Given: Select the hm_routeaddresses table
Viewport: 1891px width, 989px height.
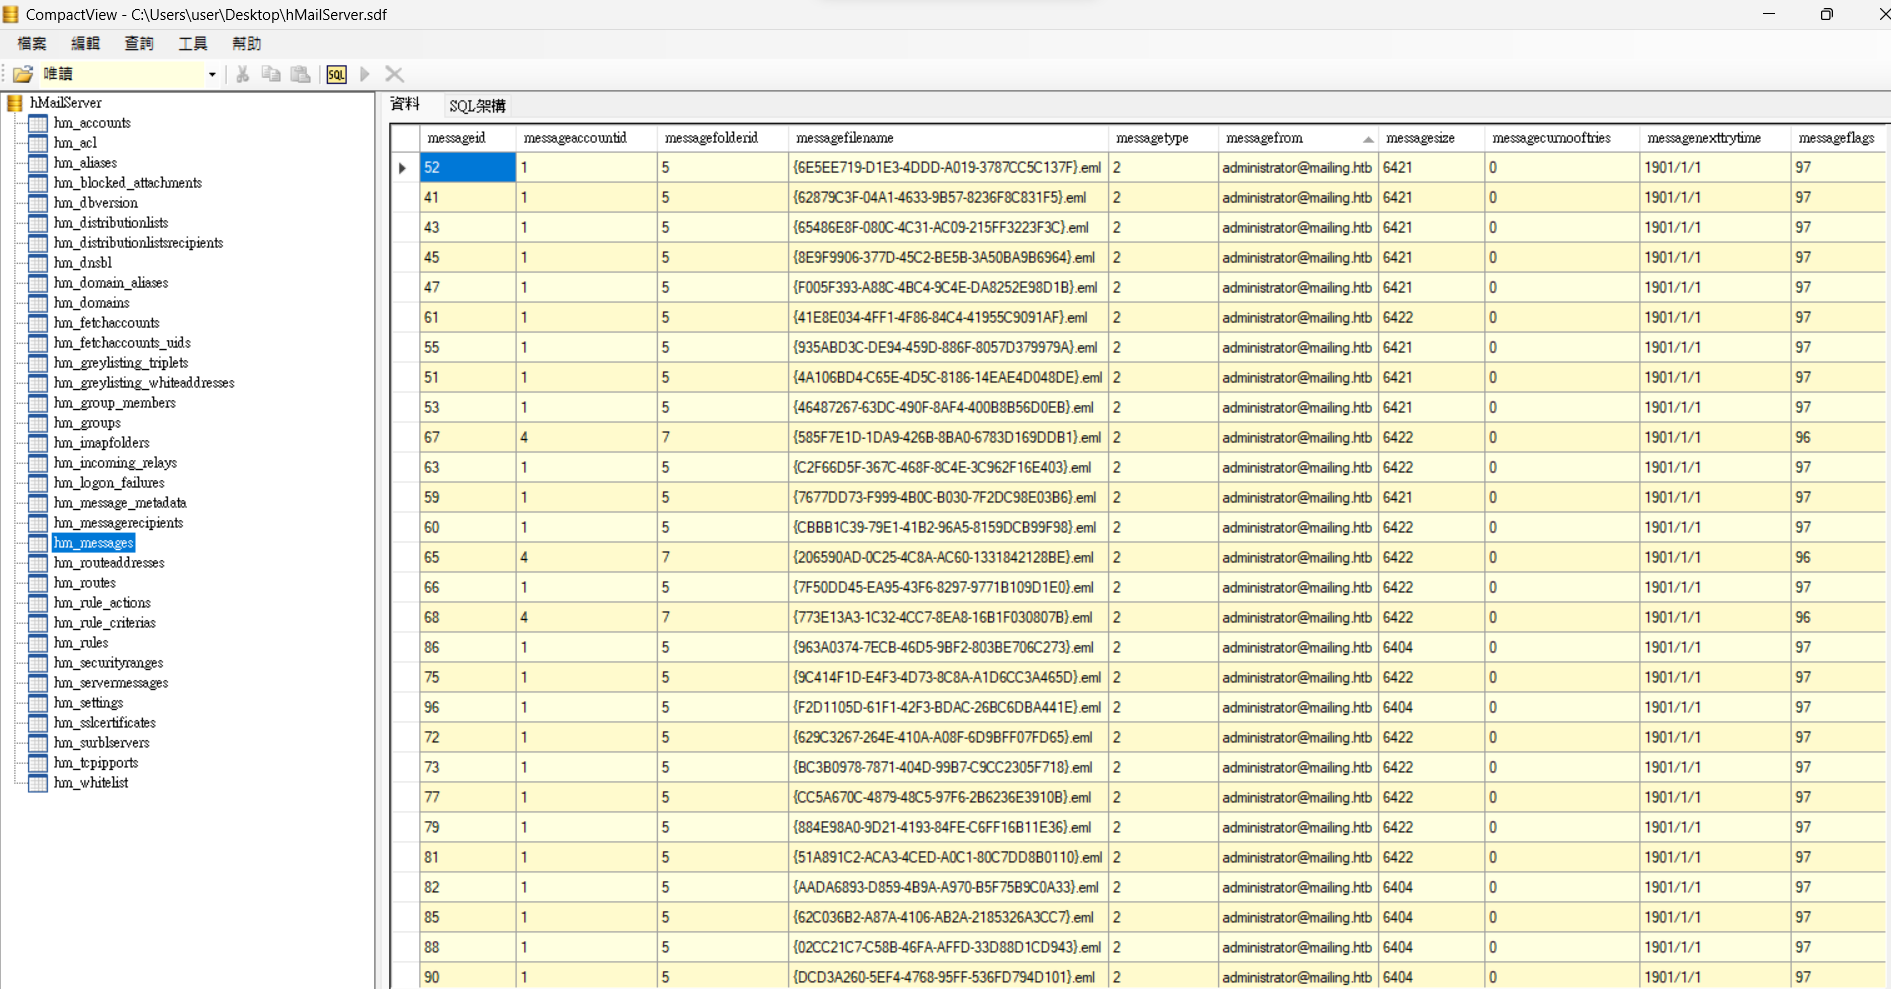Looking at the screenshot, I should 109,563.
